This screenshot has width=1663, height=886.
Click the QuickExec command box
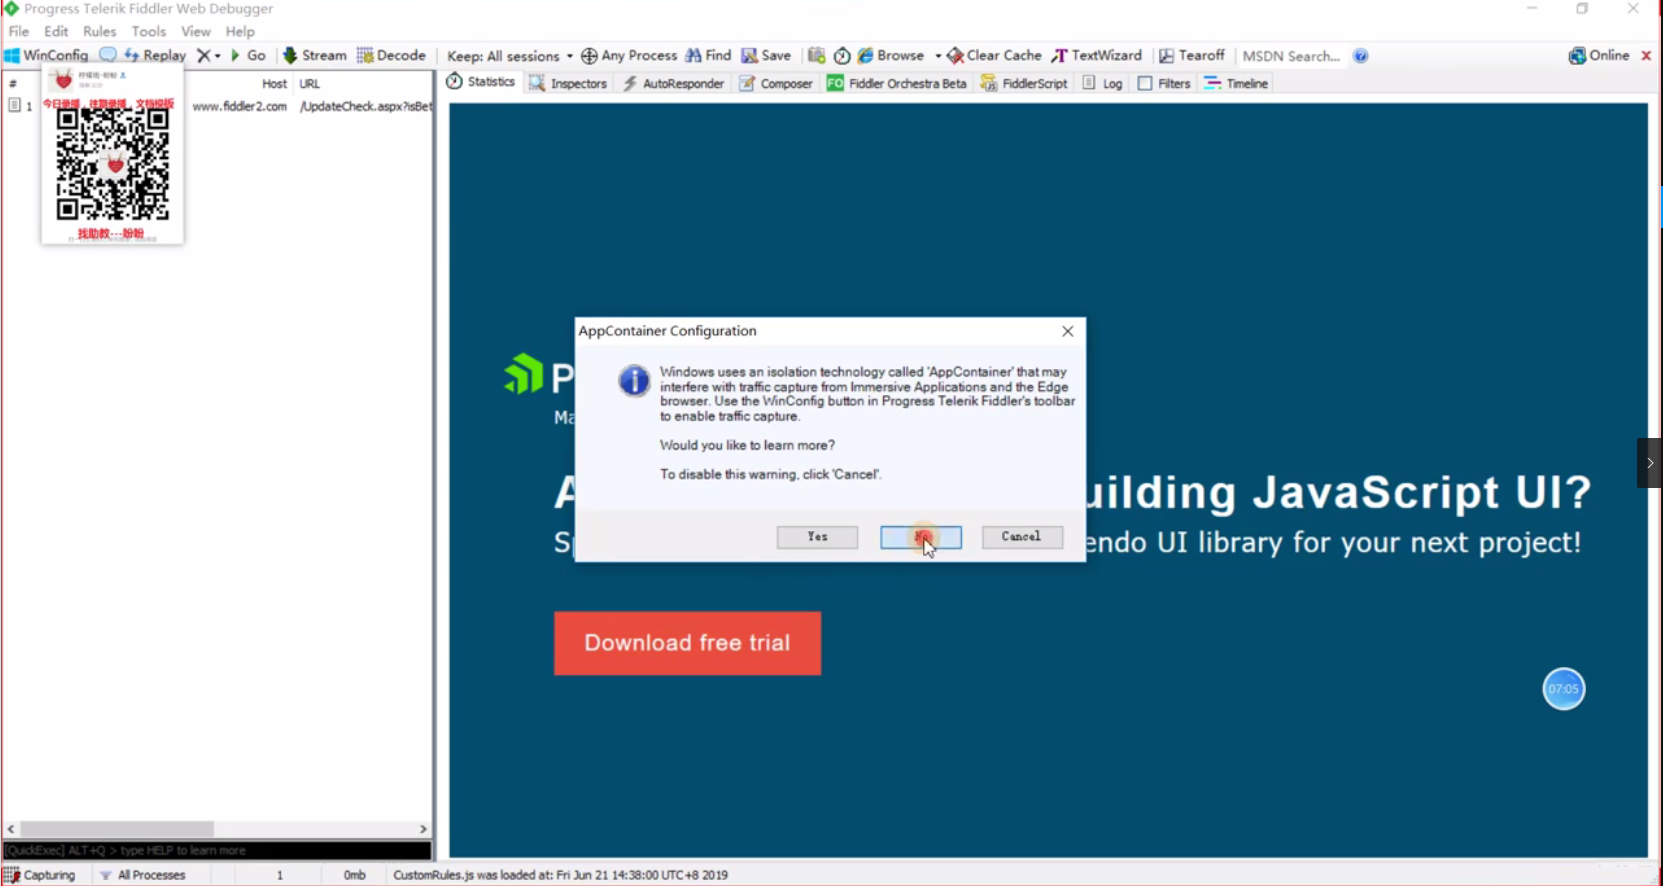pos(217,850)
